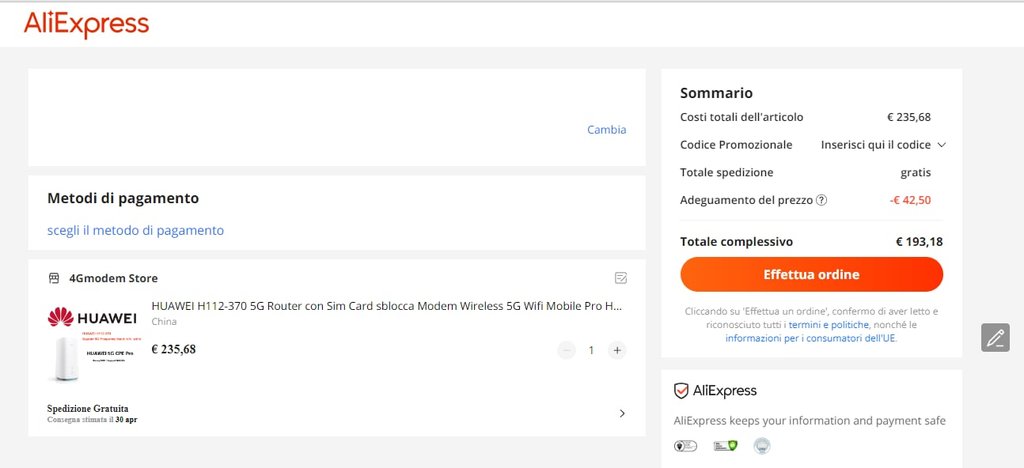Add a note with the order memo icon

pyautogui.click(x=621, y=279)
